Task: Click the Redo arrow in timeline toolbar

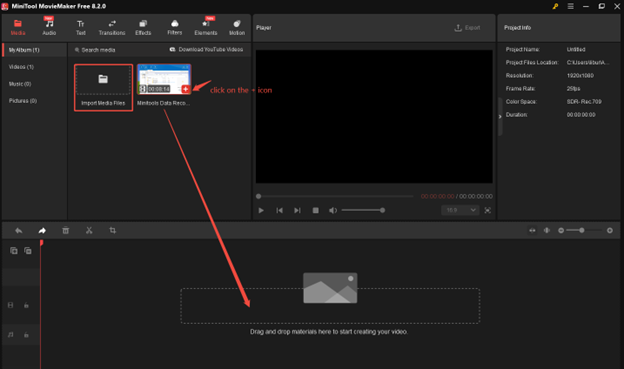Action: tap(42, 230)
